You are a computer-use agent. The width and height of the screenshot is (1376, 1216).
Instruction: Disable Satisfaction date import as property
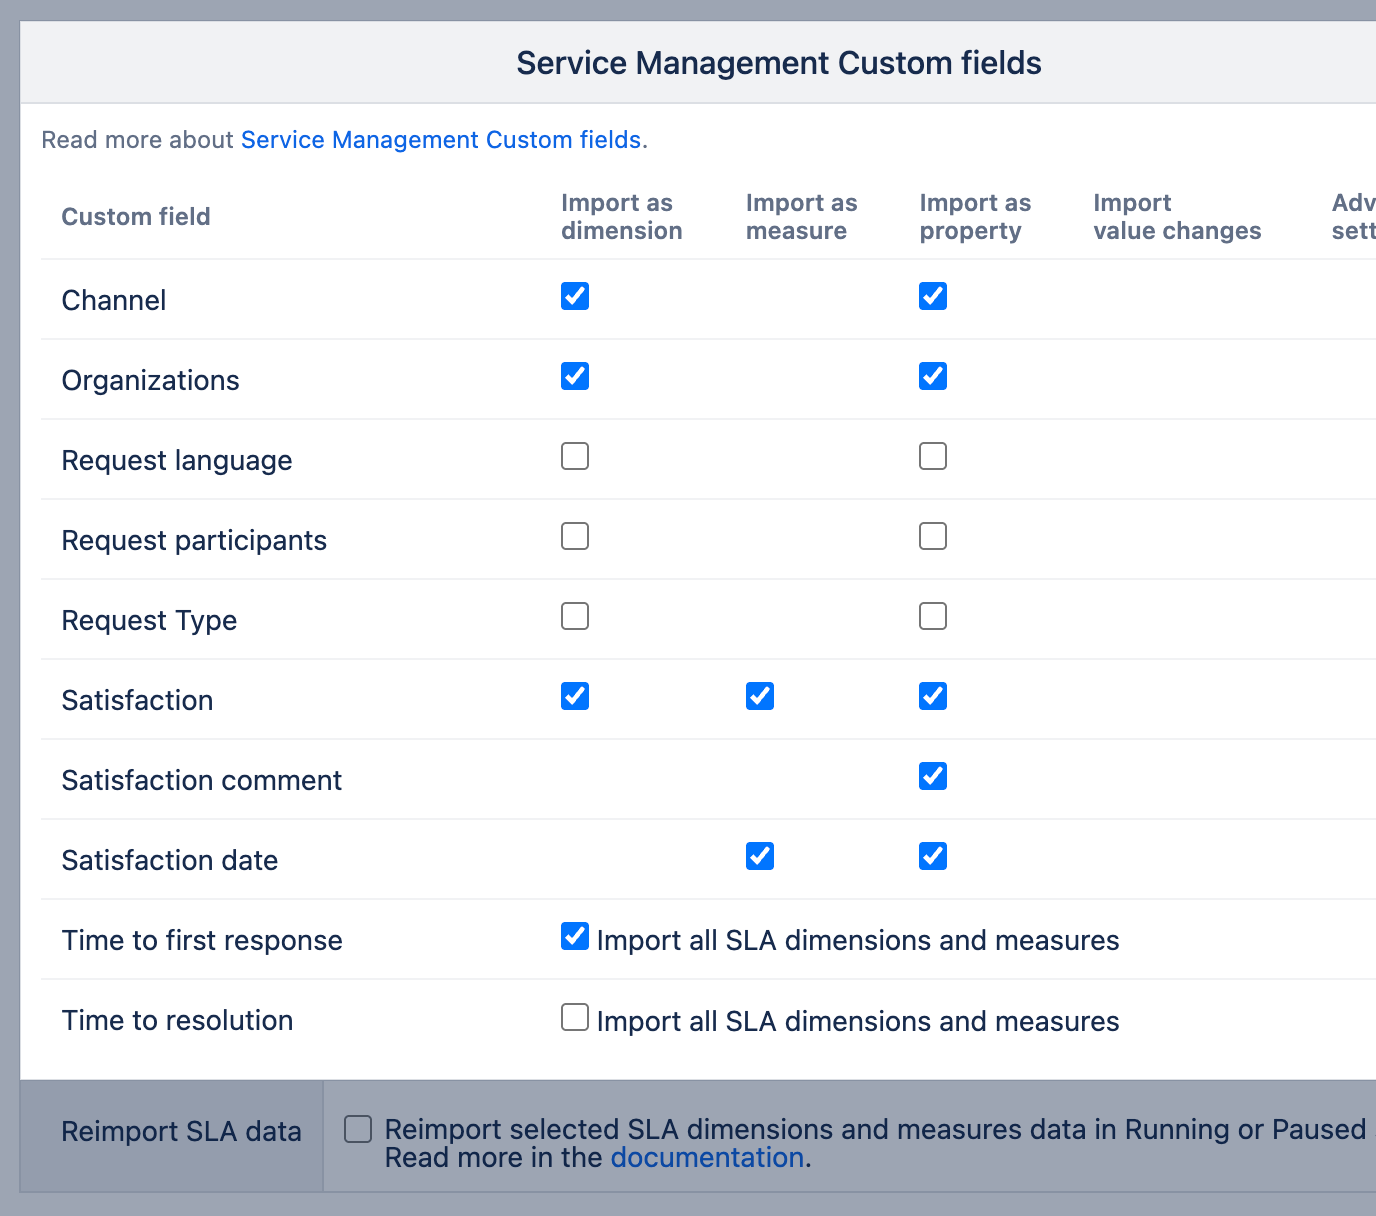coord(933,856)
